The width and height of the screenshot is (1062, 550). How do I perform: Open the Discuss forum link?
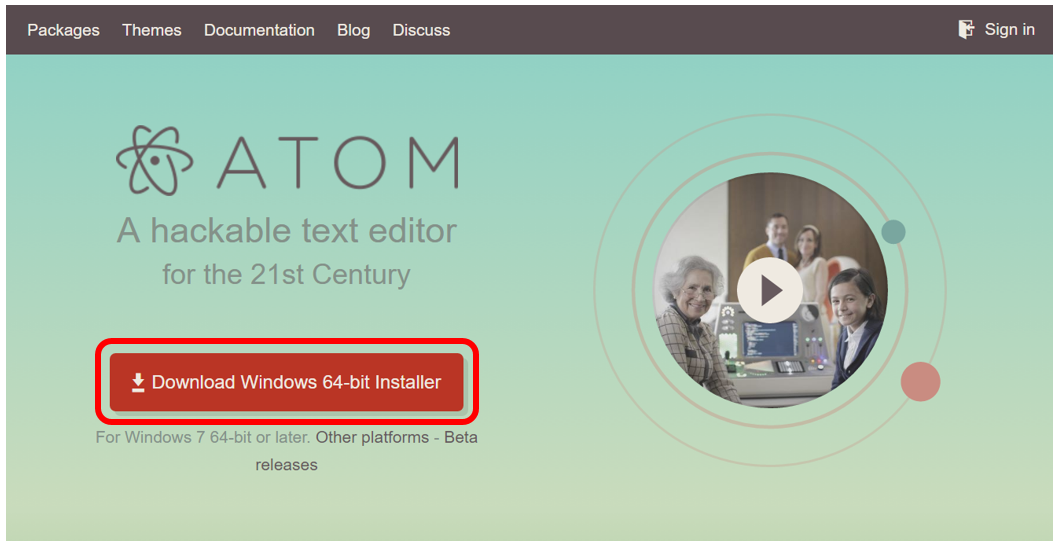click(x=421, y=30)
